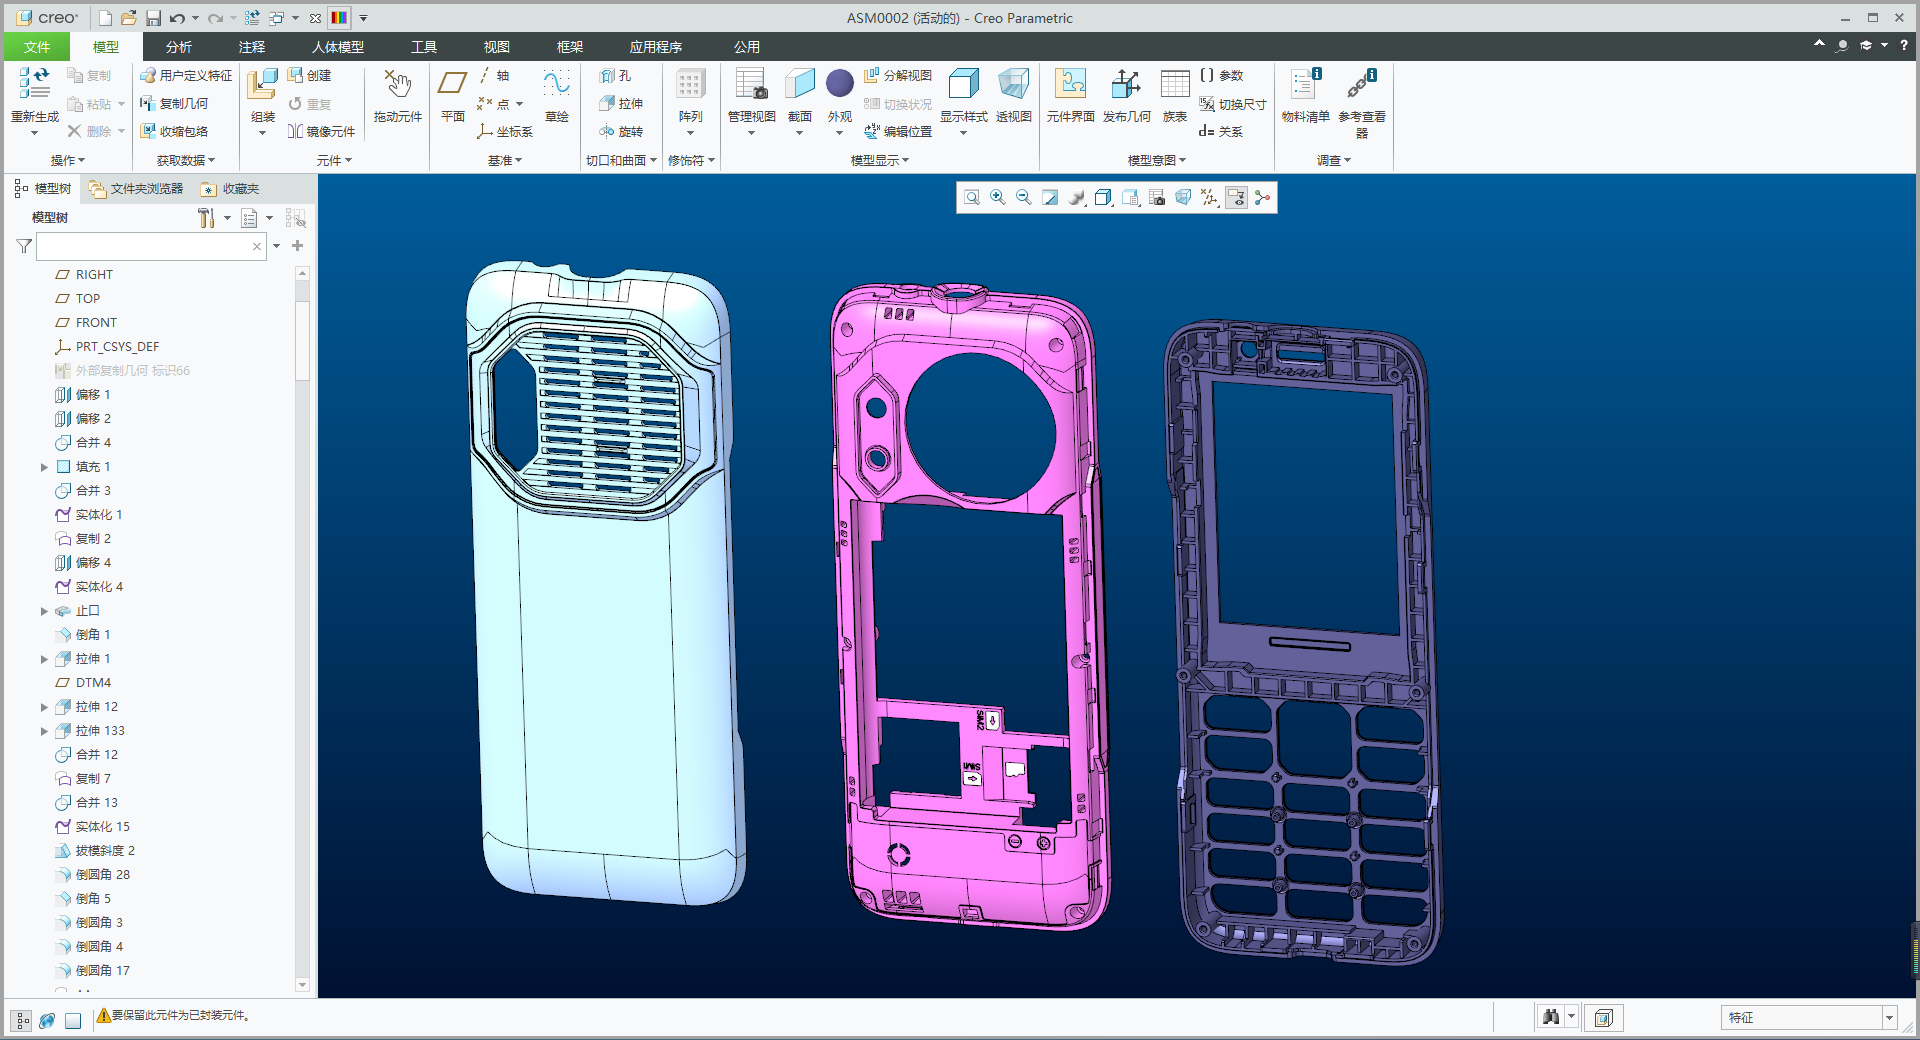Open the 草绘 sketch tool
Viewport: 1920px width, 1040px height.
pos(556,96)
